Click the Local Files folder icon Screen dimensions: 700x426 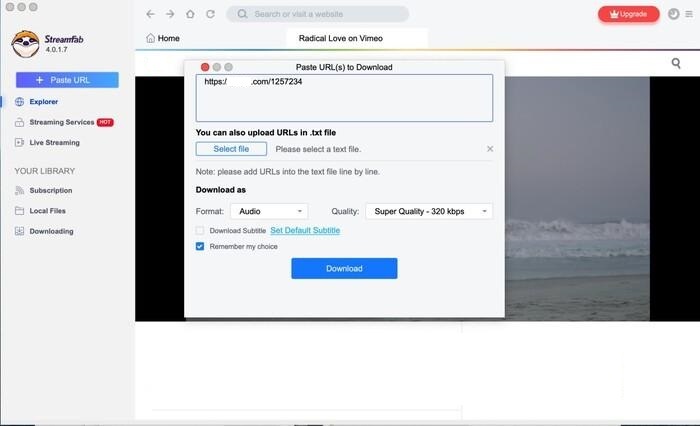tap(19, 211)
